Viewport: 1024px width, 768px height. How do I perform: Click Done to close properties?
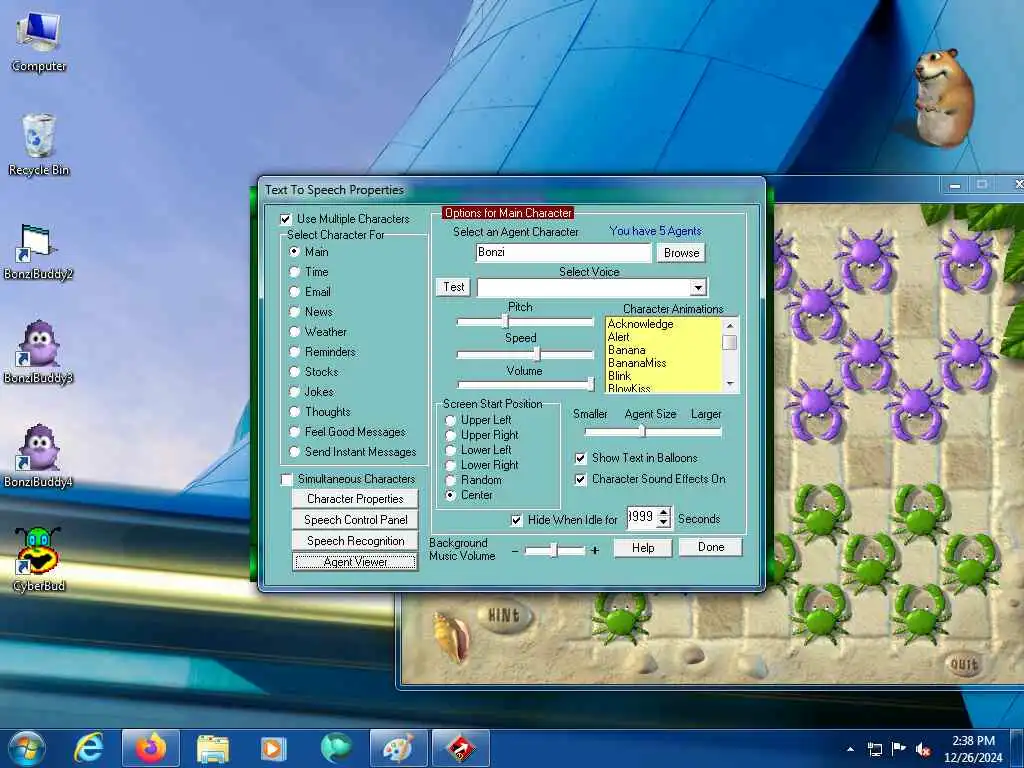[711, 547]
